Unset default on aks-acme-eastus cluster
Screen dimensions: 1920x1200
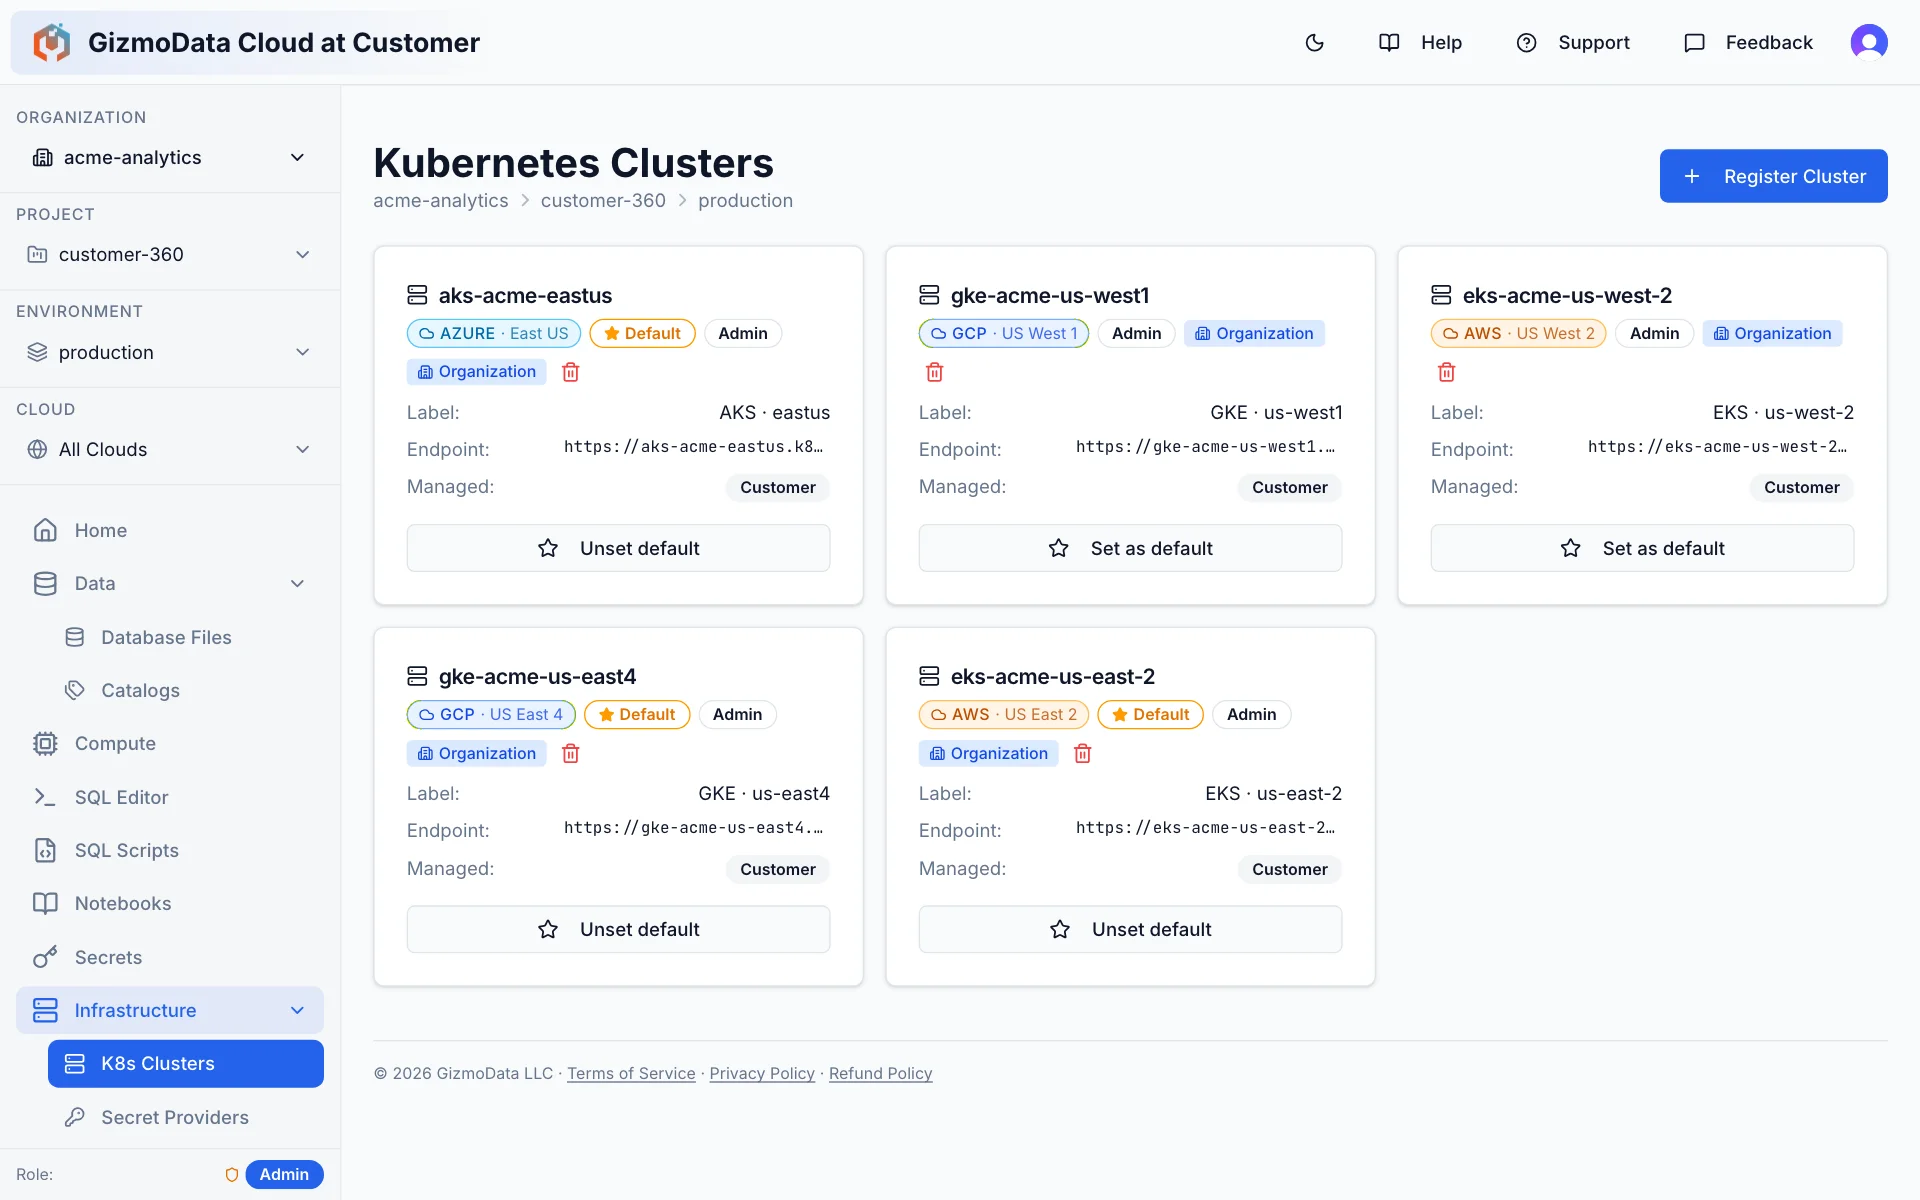618,548
